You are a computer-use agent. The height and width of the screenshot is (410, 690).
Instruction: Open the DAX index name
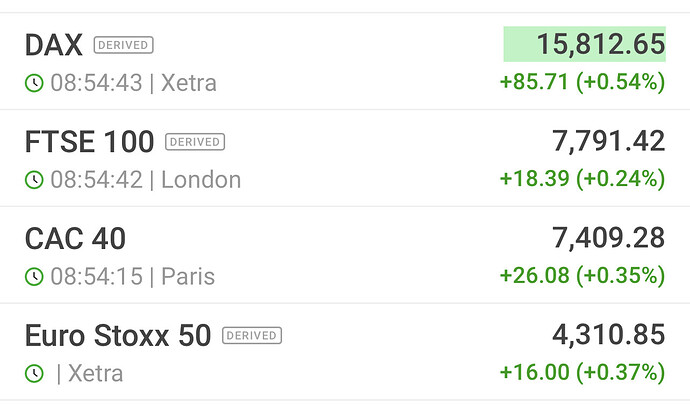point(53,45)
